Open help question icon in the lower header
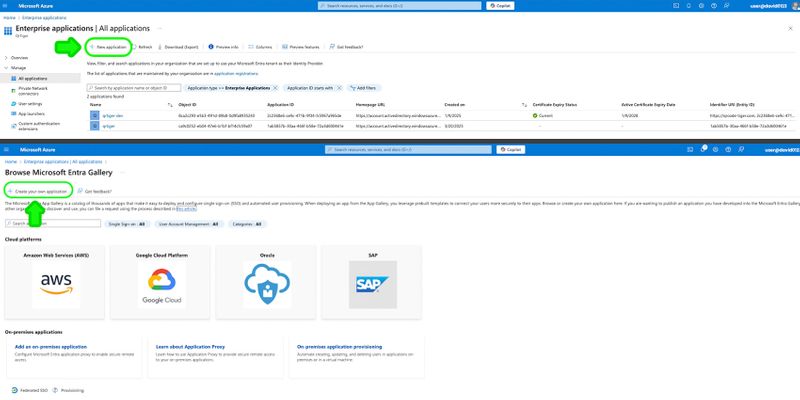Screen dimensions: 800x400 point(728,149)
